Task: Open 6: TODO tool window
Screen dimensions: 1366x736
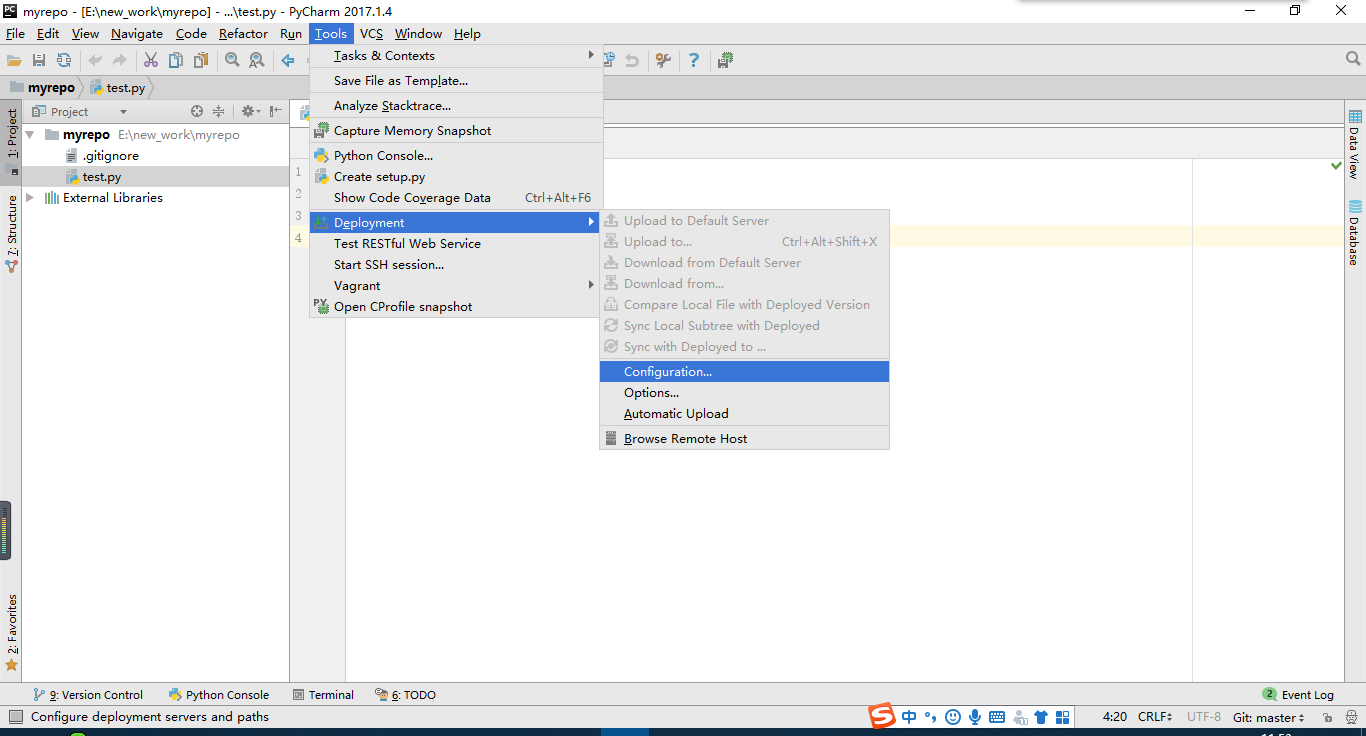Action: tap(405, 695)
